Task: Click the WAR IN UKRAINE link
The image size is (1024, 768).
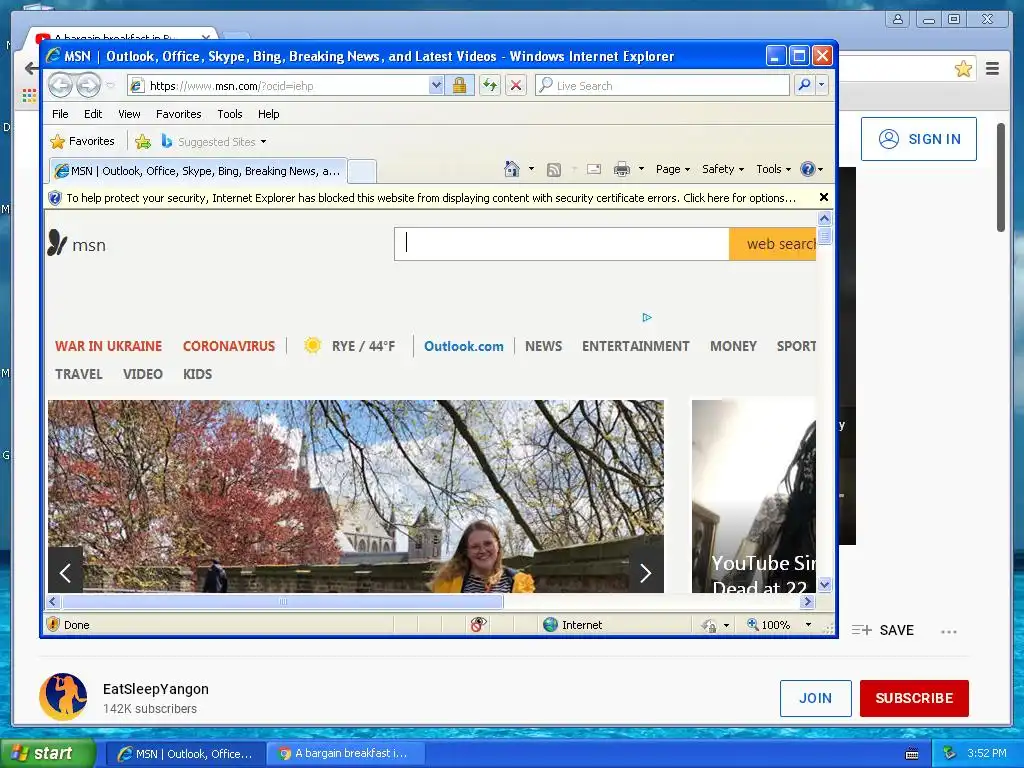Action: click(x=108, y=346)
